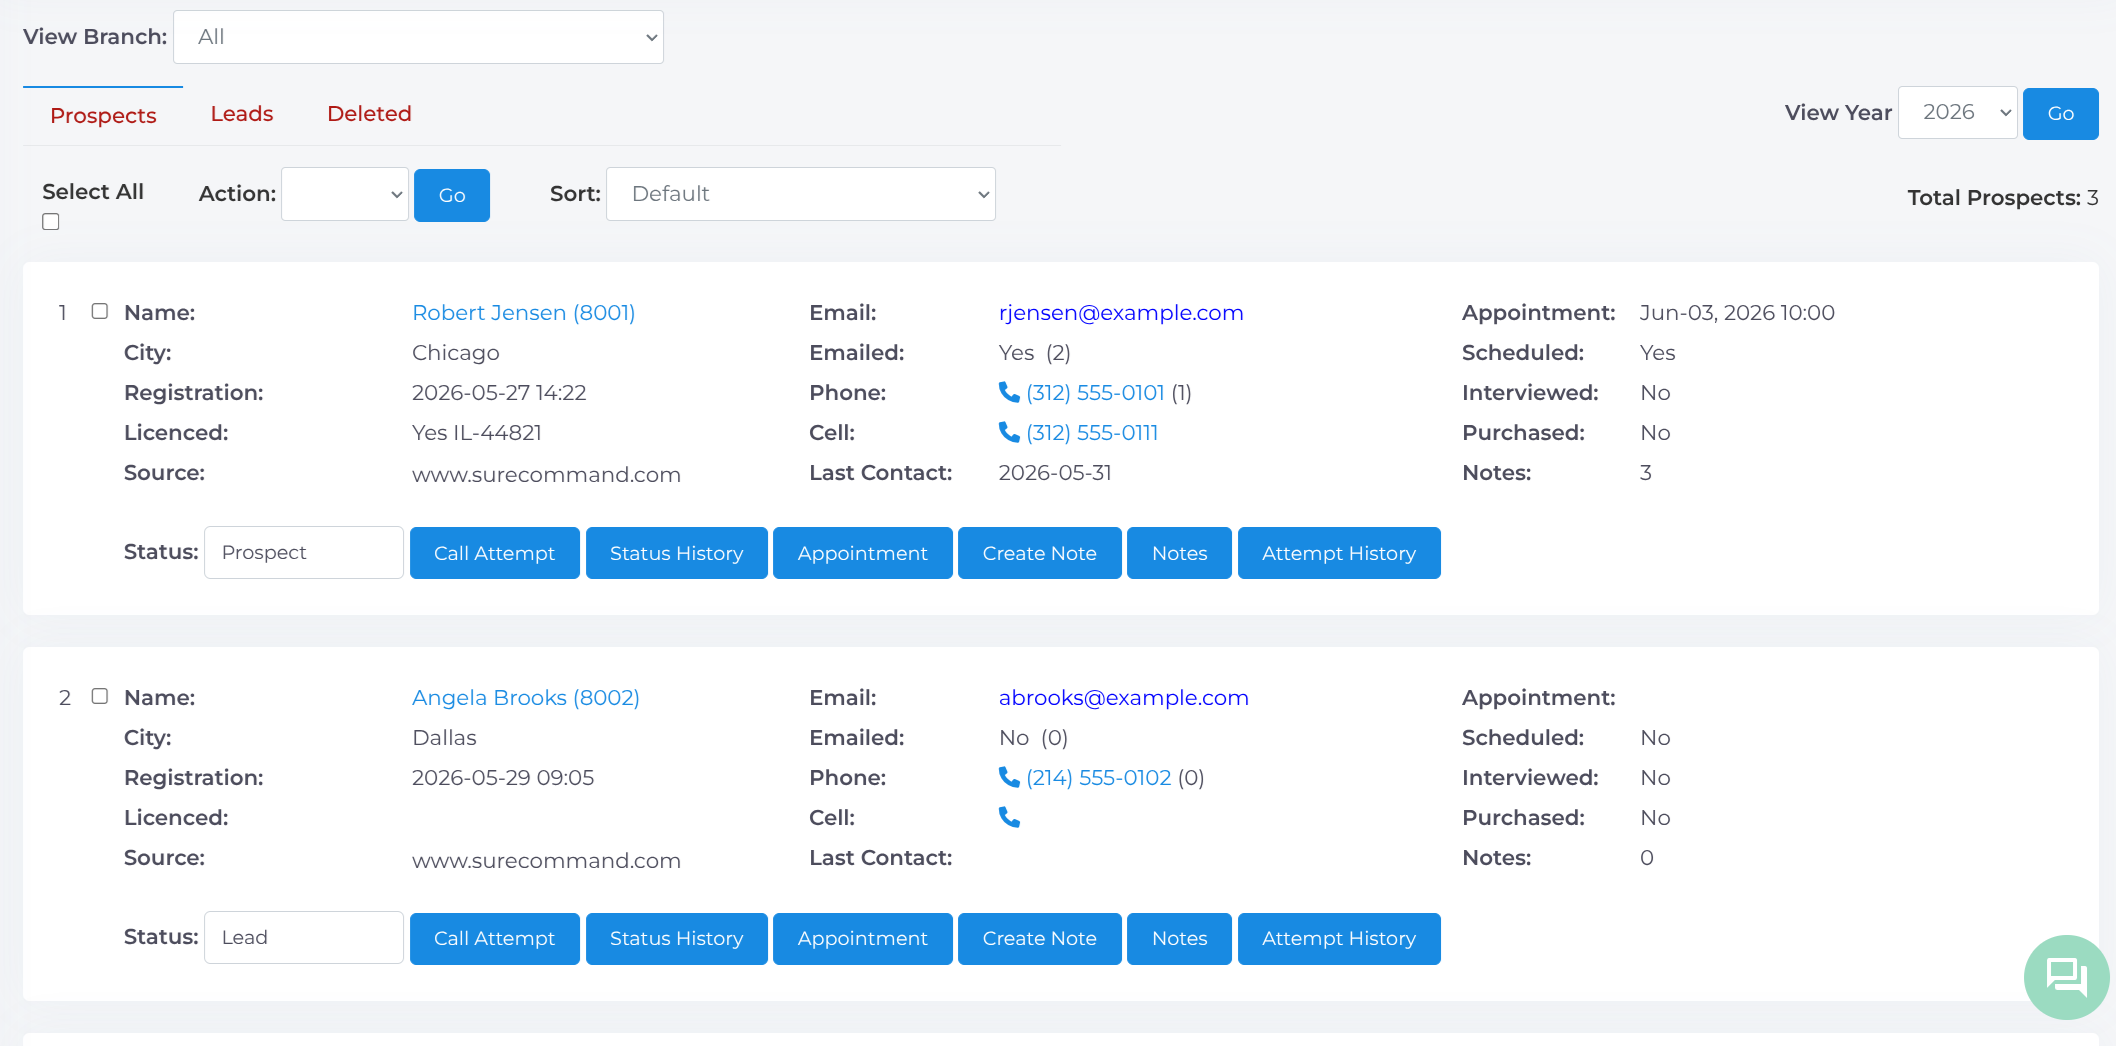The height and width of the screenshot is (1046, 2116).
Task: Expand the Action dropdown
Action: (x=345, y=194)
